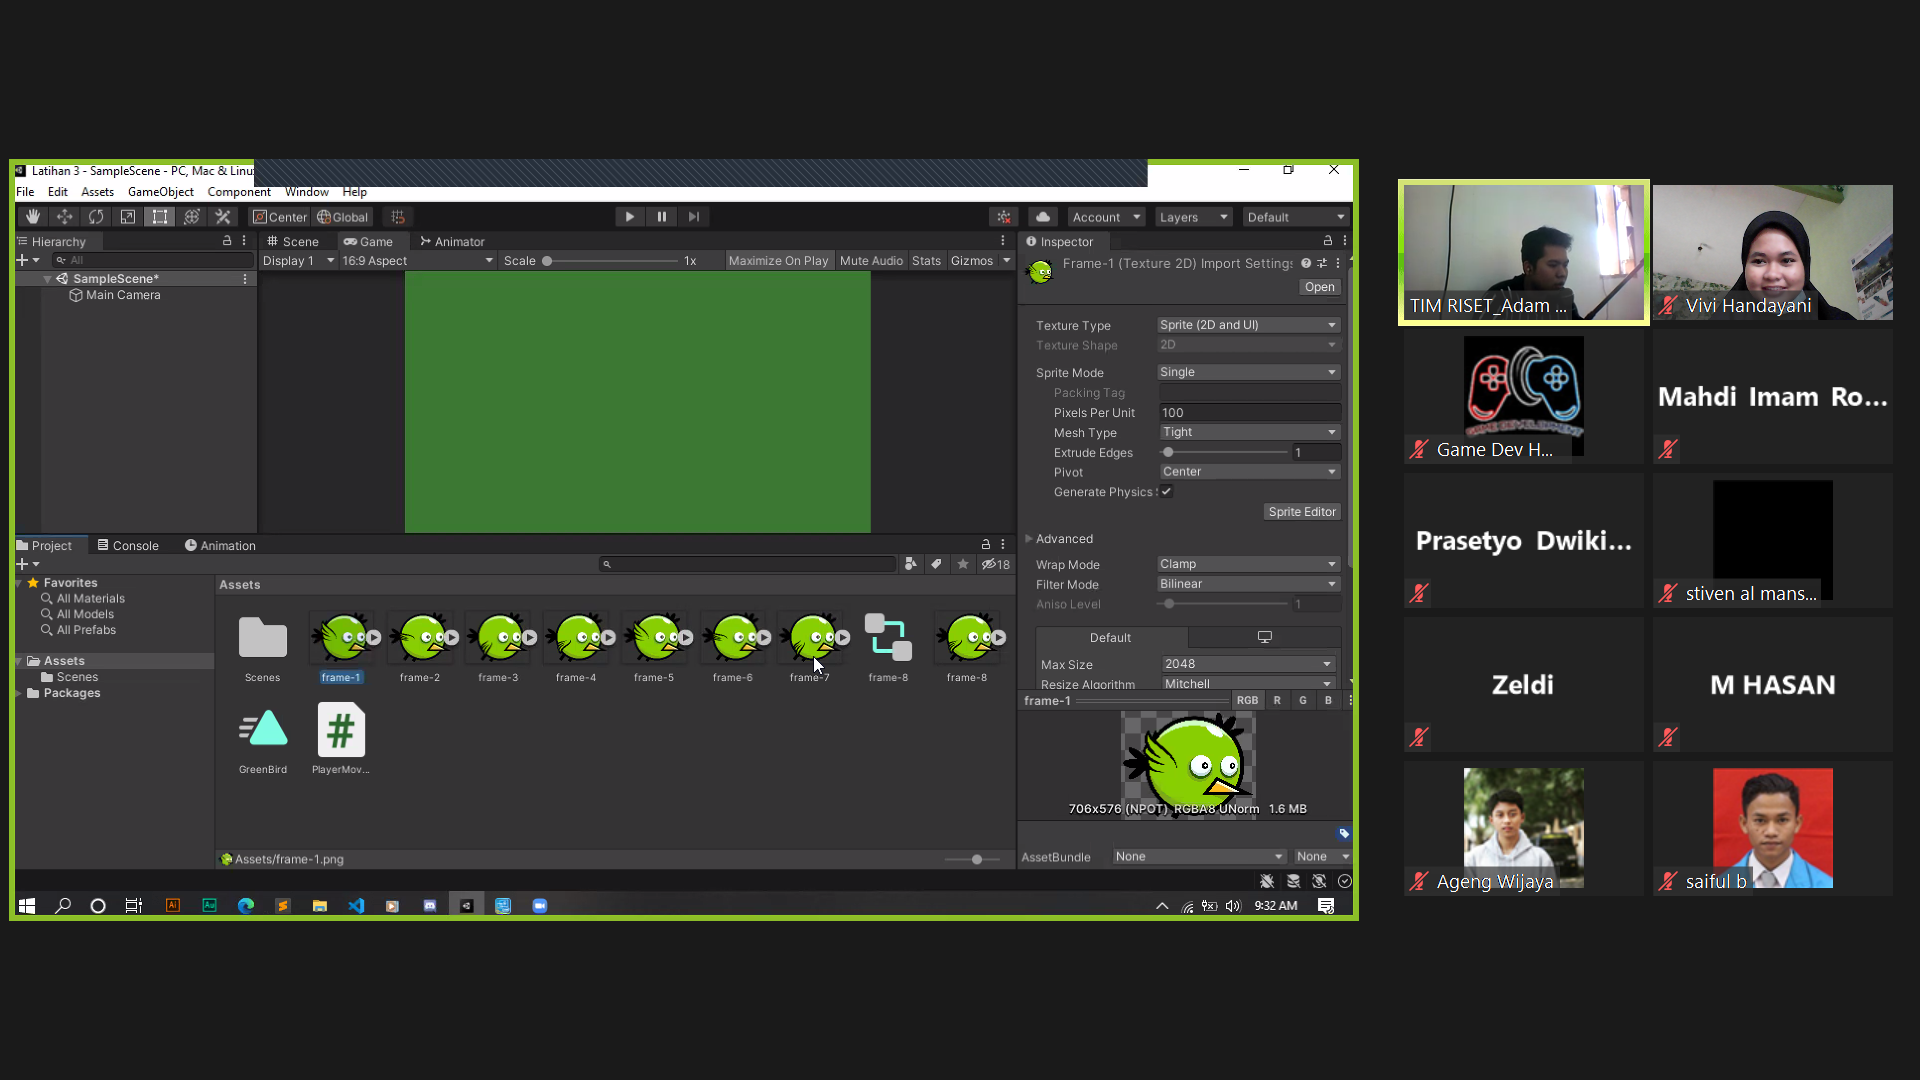Click the Step frame button

coord(693,217)
